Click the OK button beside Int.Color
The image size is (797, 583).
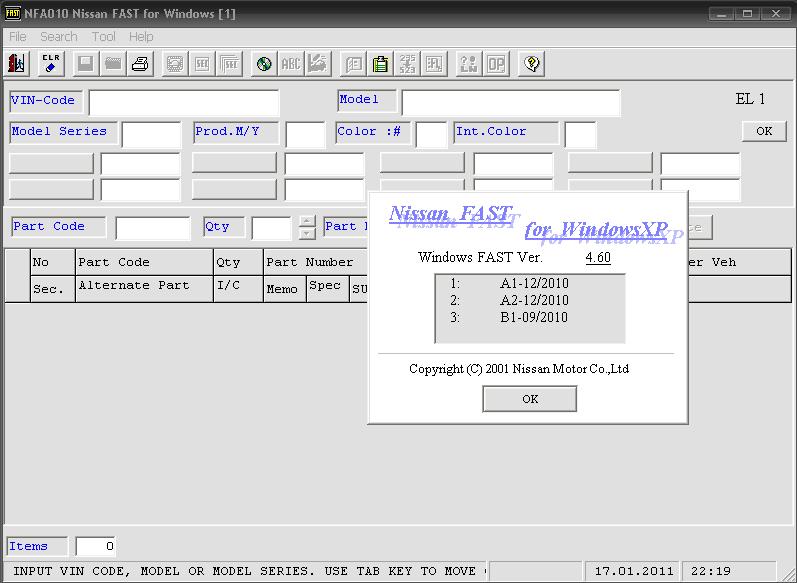(x=764, y=131)
